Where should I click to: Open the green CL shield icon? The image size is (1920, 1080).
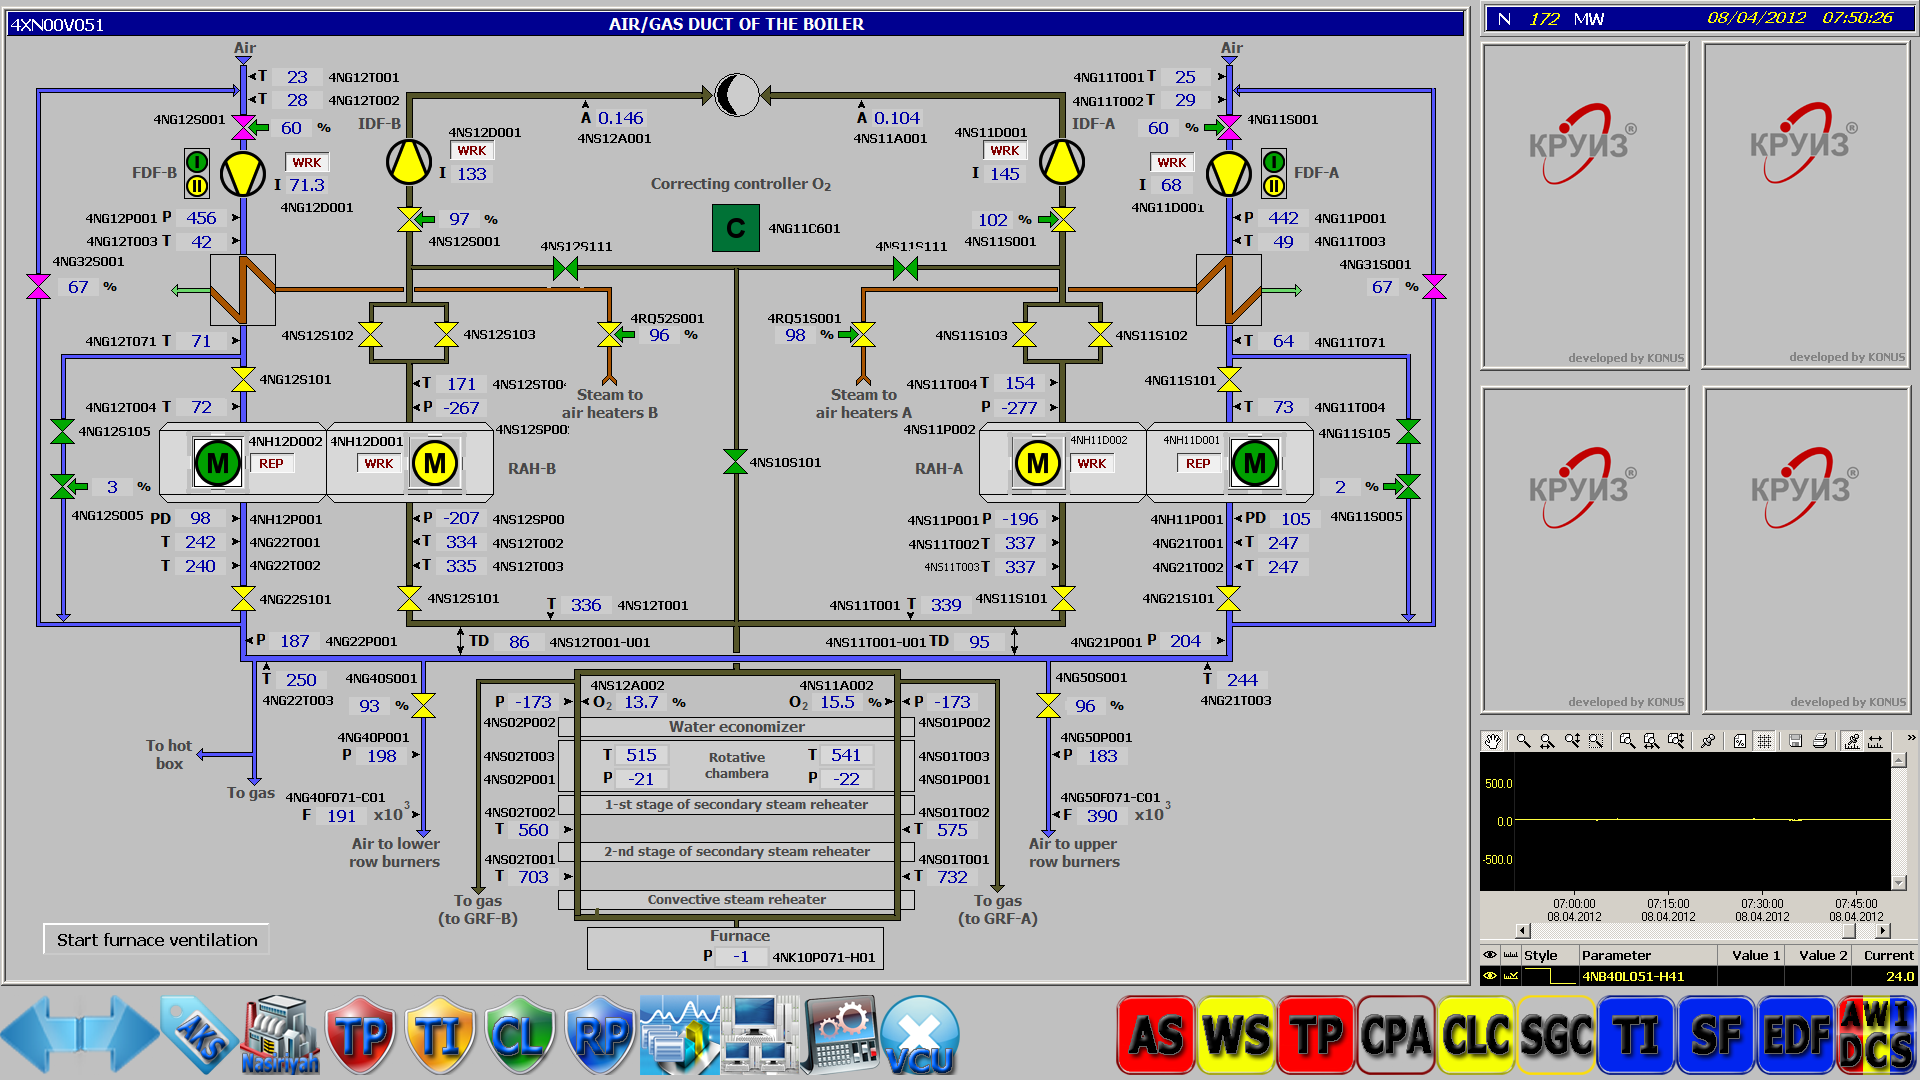click(x=520, y=1036)
